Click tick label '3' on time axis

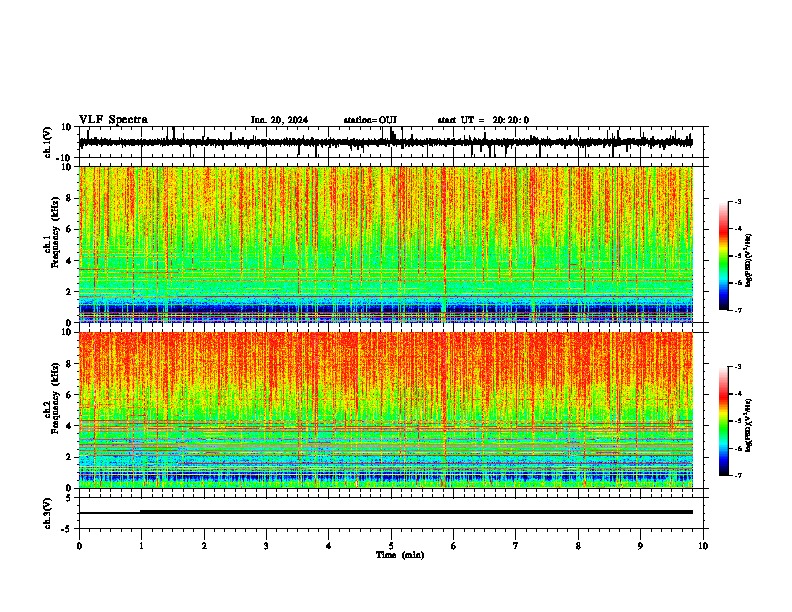[x=266, y=546]
